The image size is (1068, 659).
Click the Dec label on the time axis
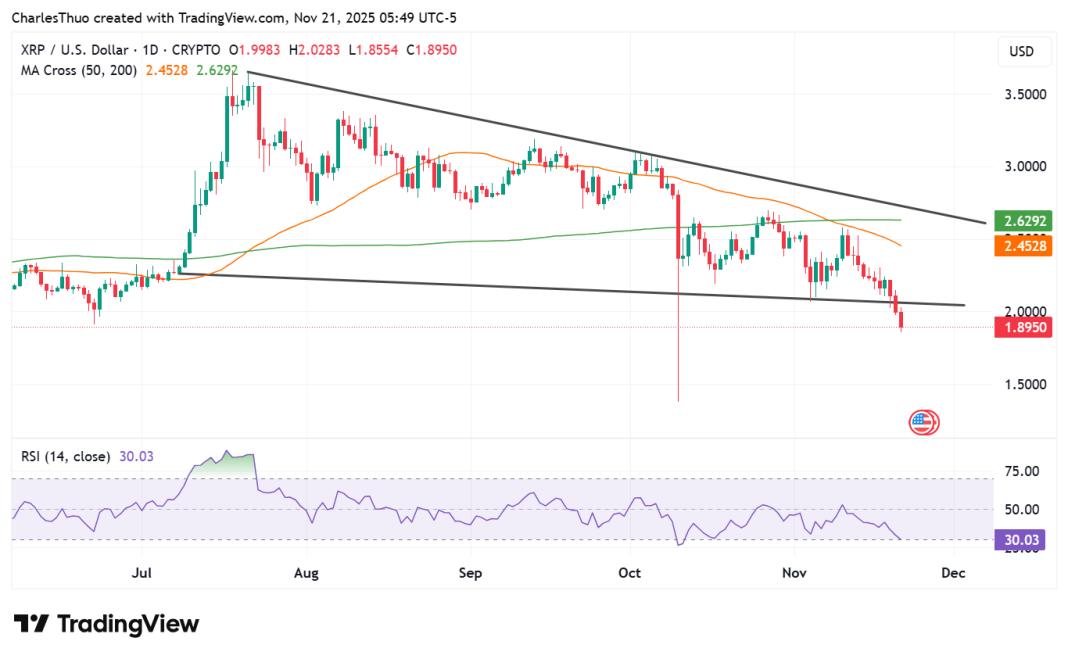click(x=952, y=573)
